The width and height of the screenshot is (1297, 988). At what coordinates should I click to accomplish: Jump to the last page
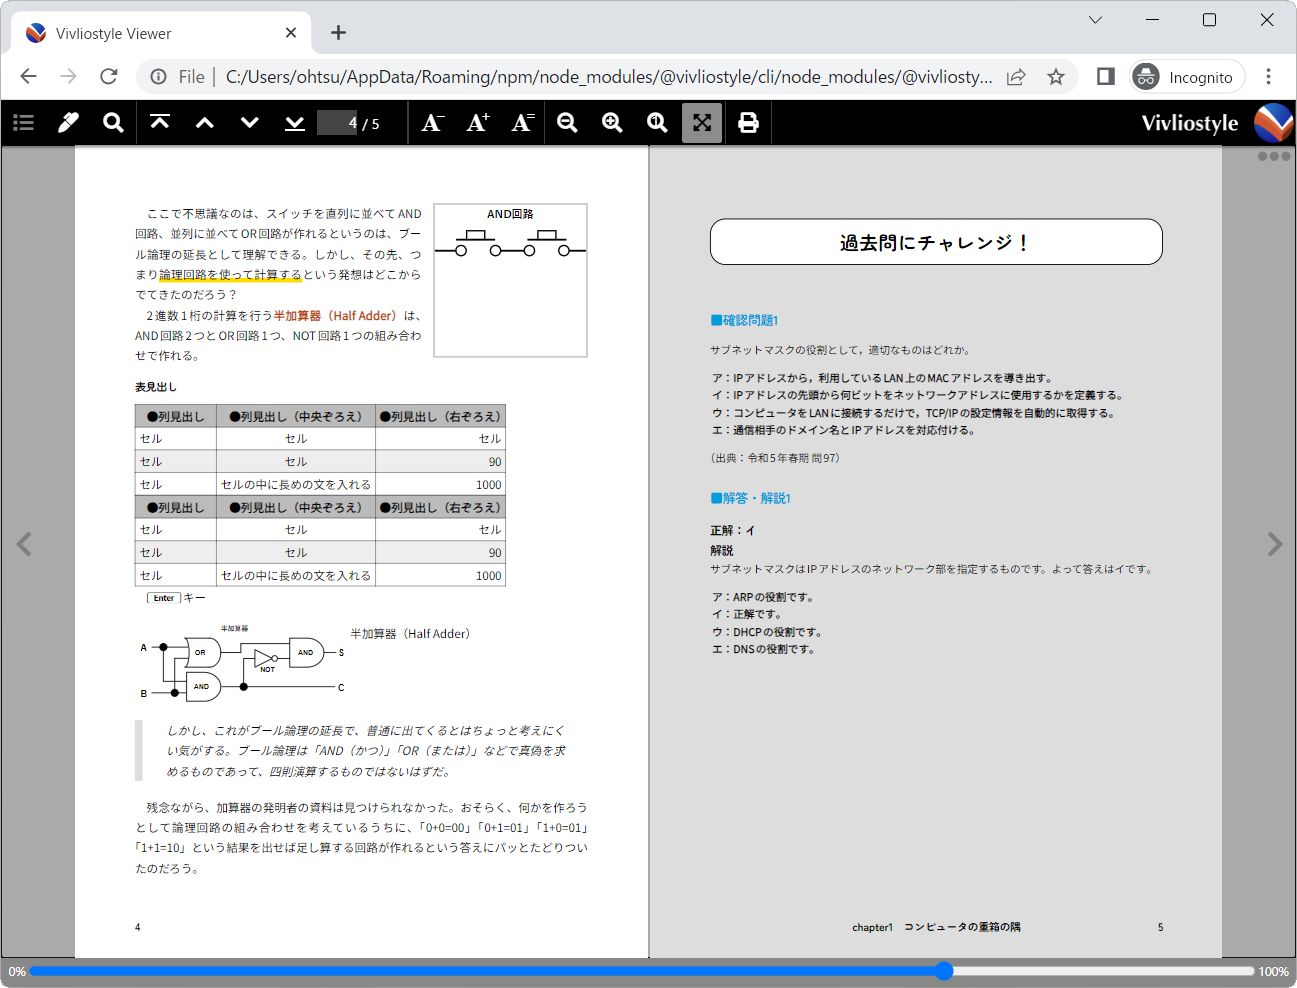pos(294,122)
